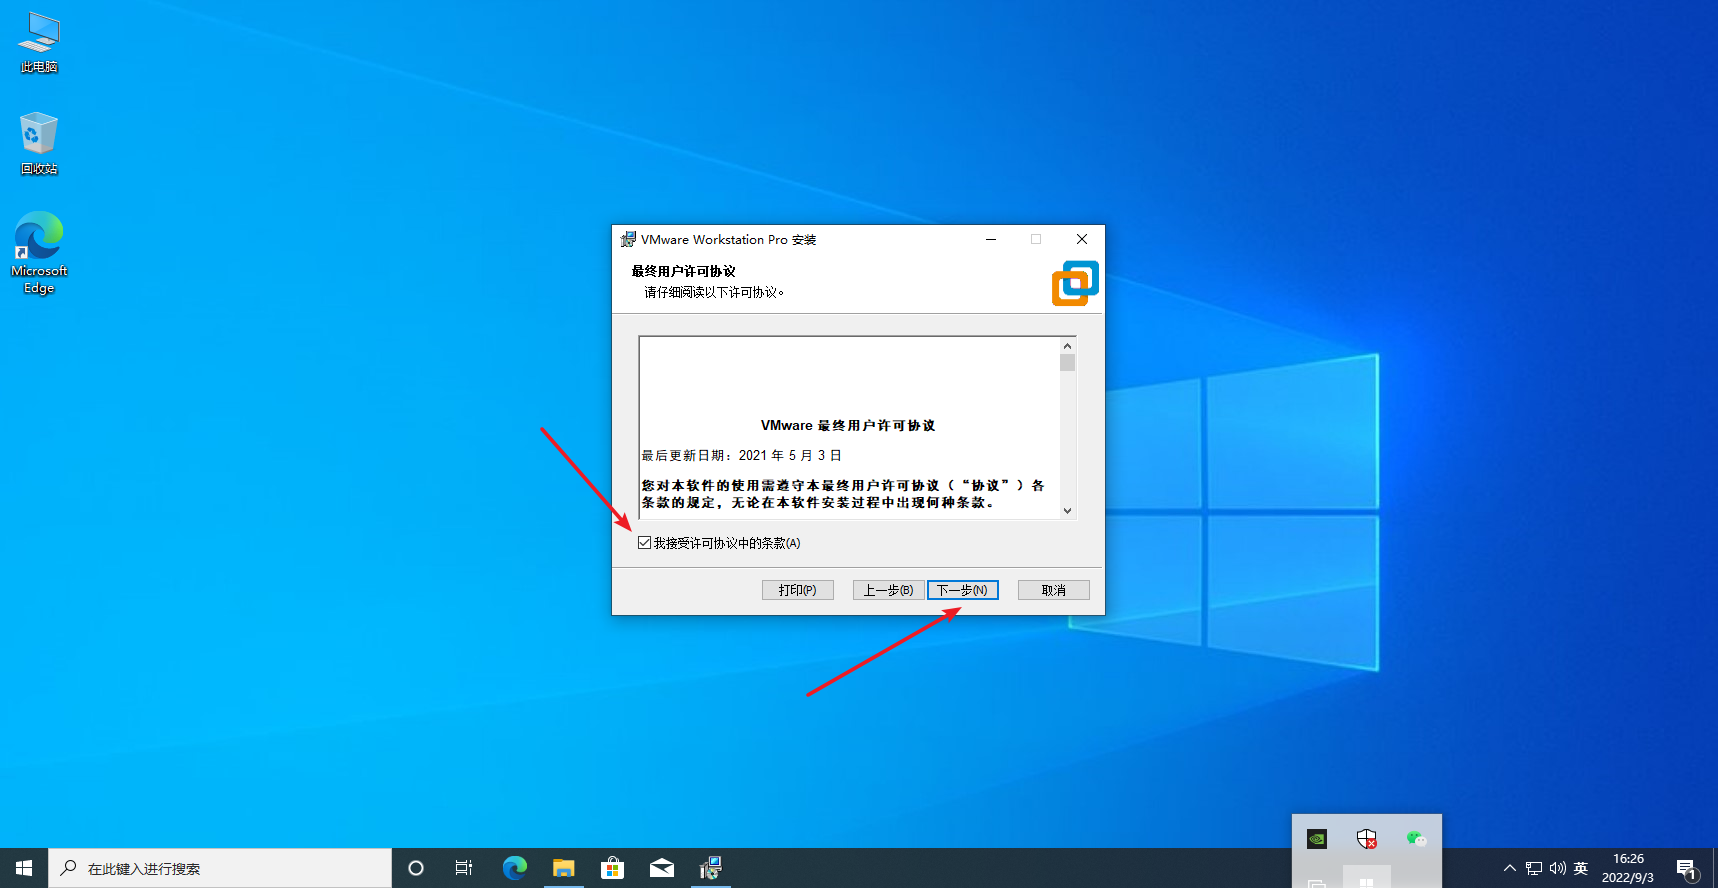This screenshot has width=1718, height=888.
Task: Uncheck the 我接受许可协议中的条款 checkbox
Action: (645, 543)
